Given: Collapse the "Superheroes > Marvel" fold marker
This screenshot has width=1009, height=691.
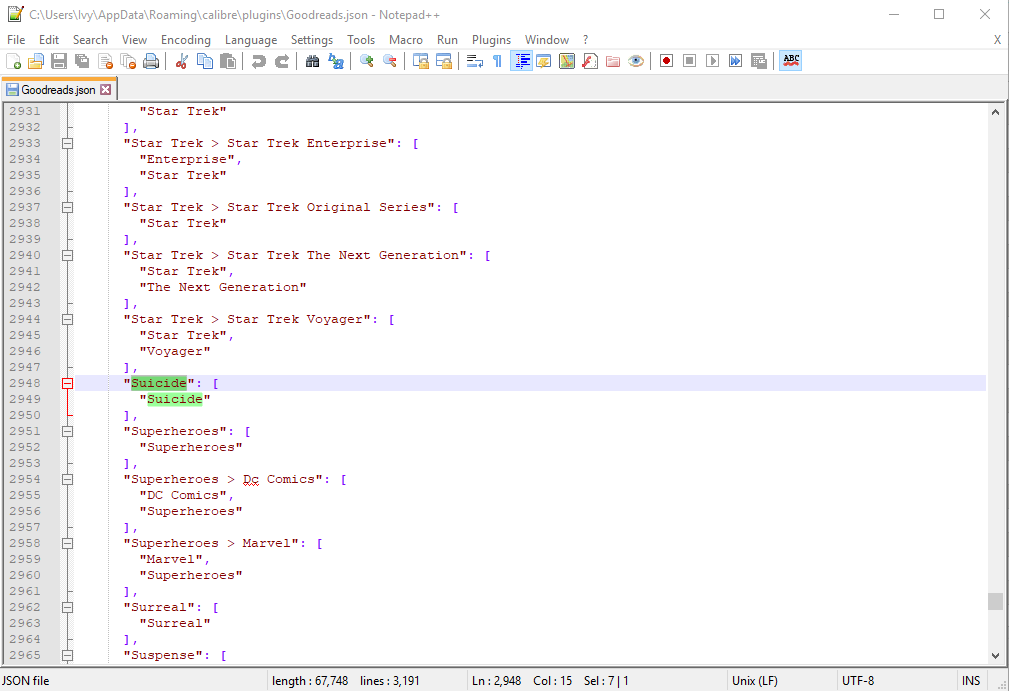Looking at the screenshot, I should coord(68,543).
